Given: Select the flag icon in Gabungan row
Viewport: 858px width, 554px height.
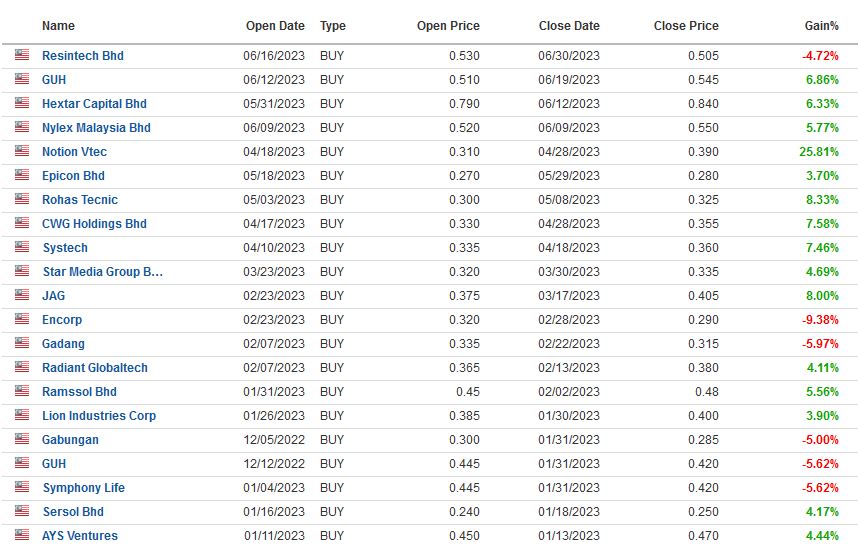Looking at the screenshot, I should (22, 439).
